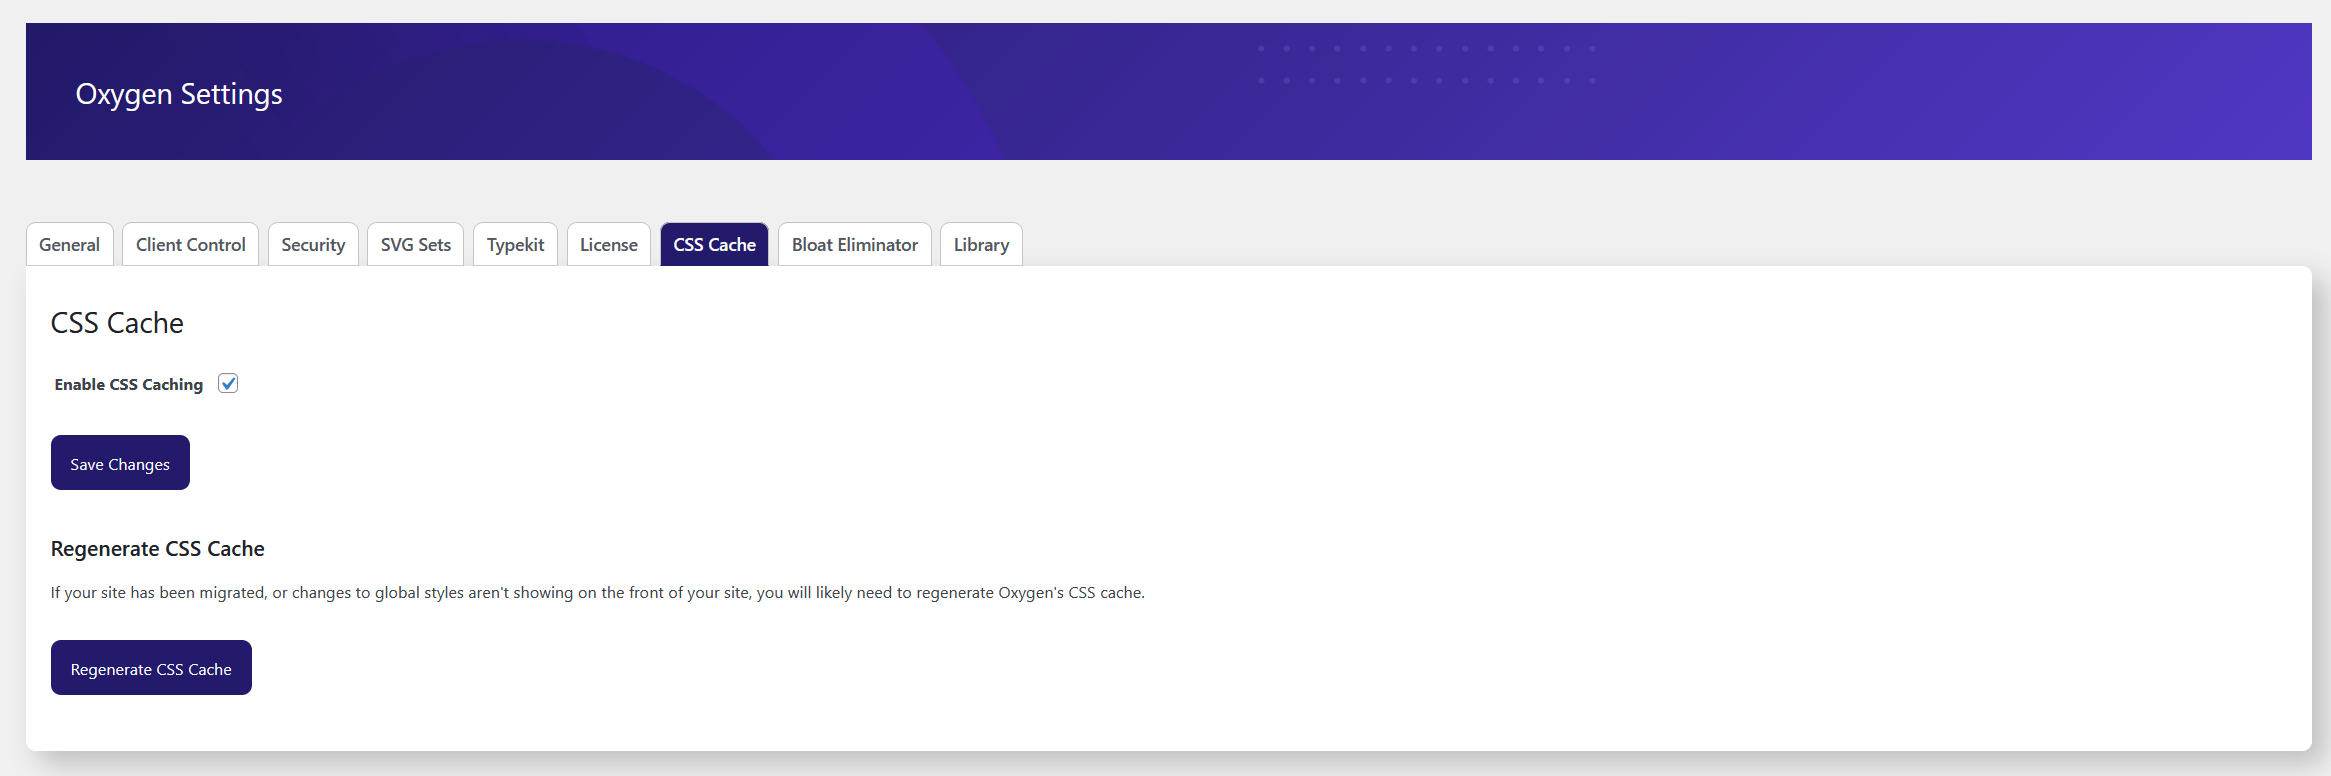View the License tab

point(608,245)
